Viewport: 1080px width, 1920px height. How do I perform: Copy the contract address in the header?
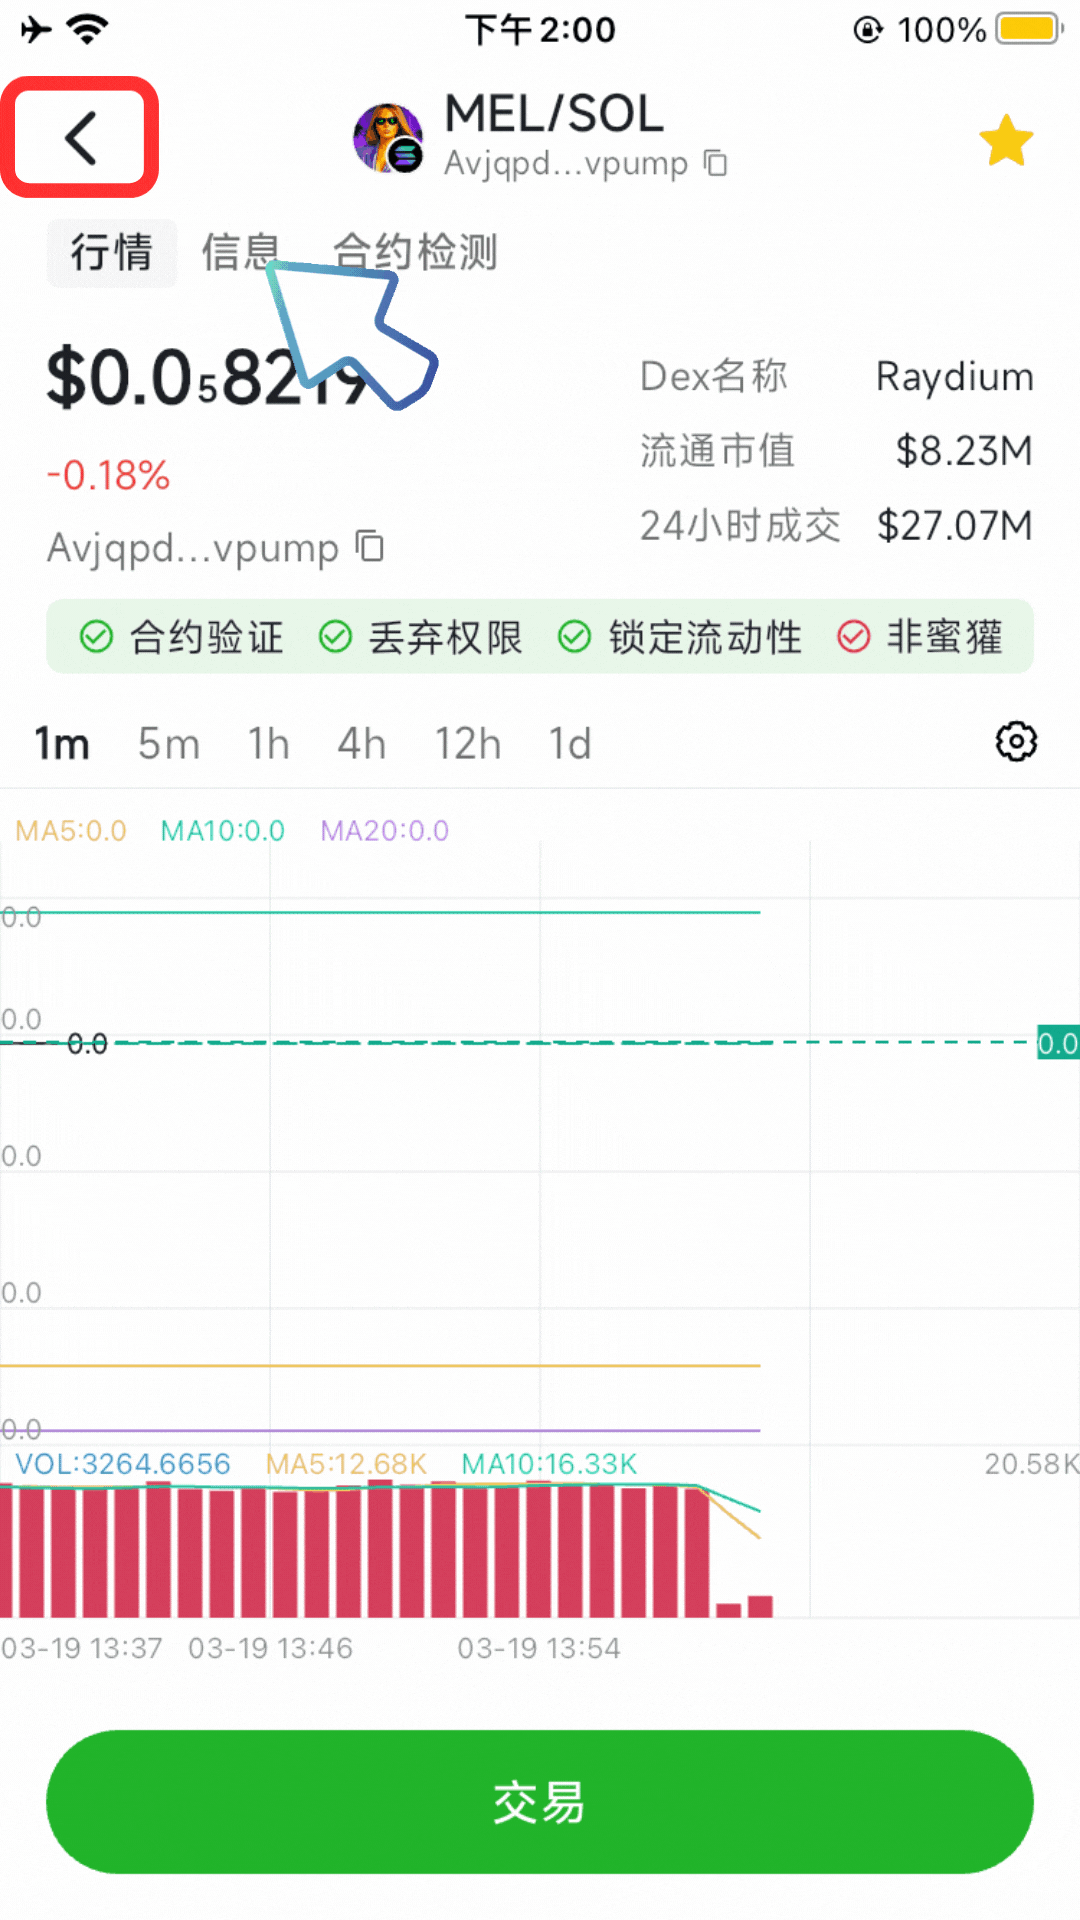[715, 162]
